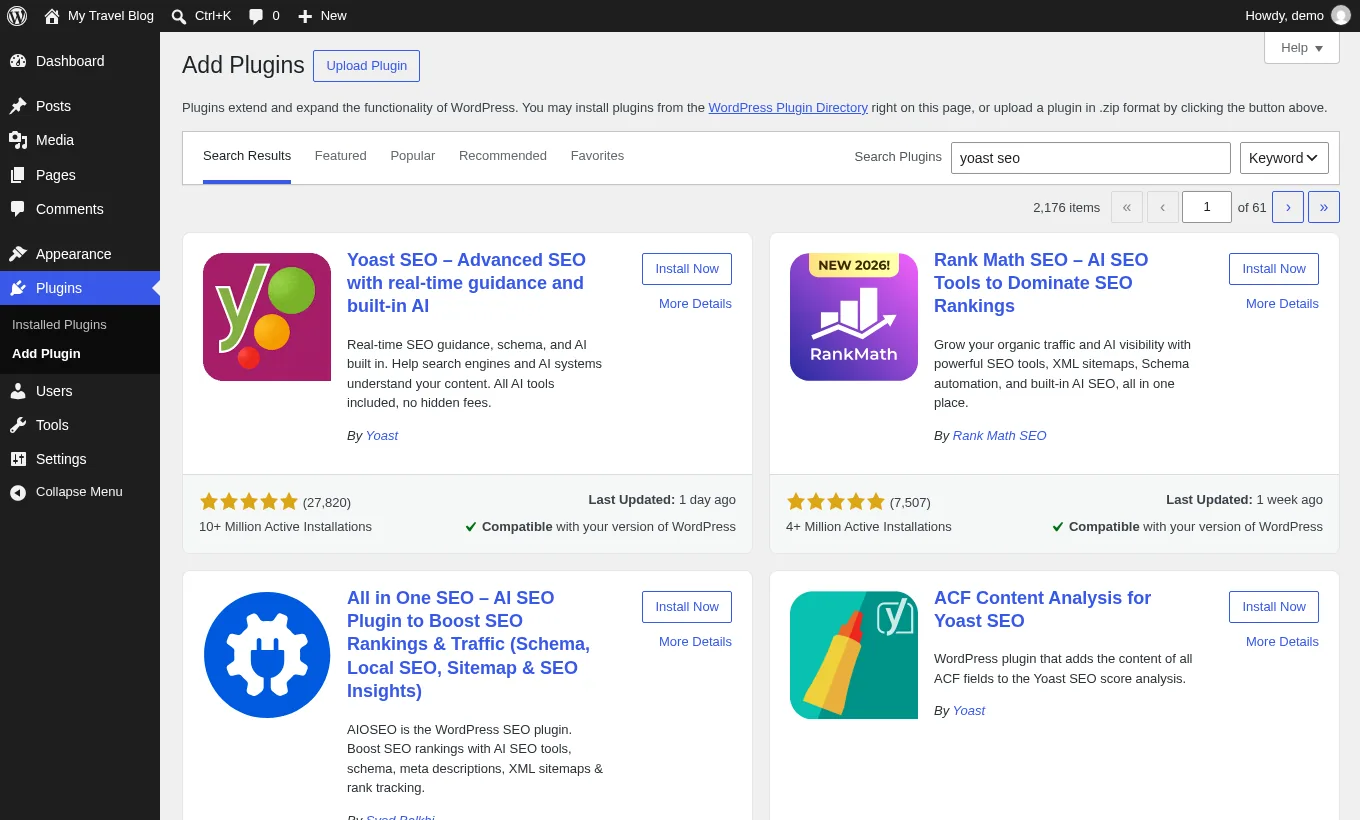Open the Yoast author link under Yoast SEO
1360x820 pixels.
click(x=382, y=436)
